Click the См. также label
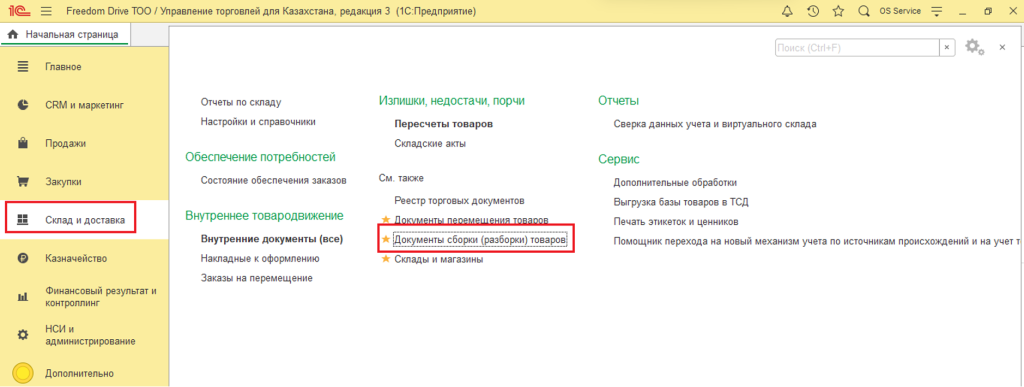 pos(402,178)
